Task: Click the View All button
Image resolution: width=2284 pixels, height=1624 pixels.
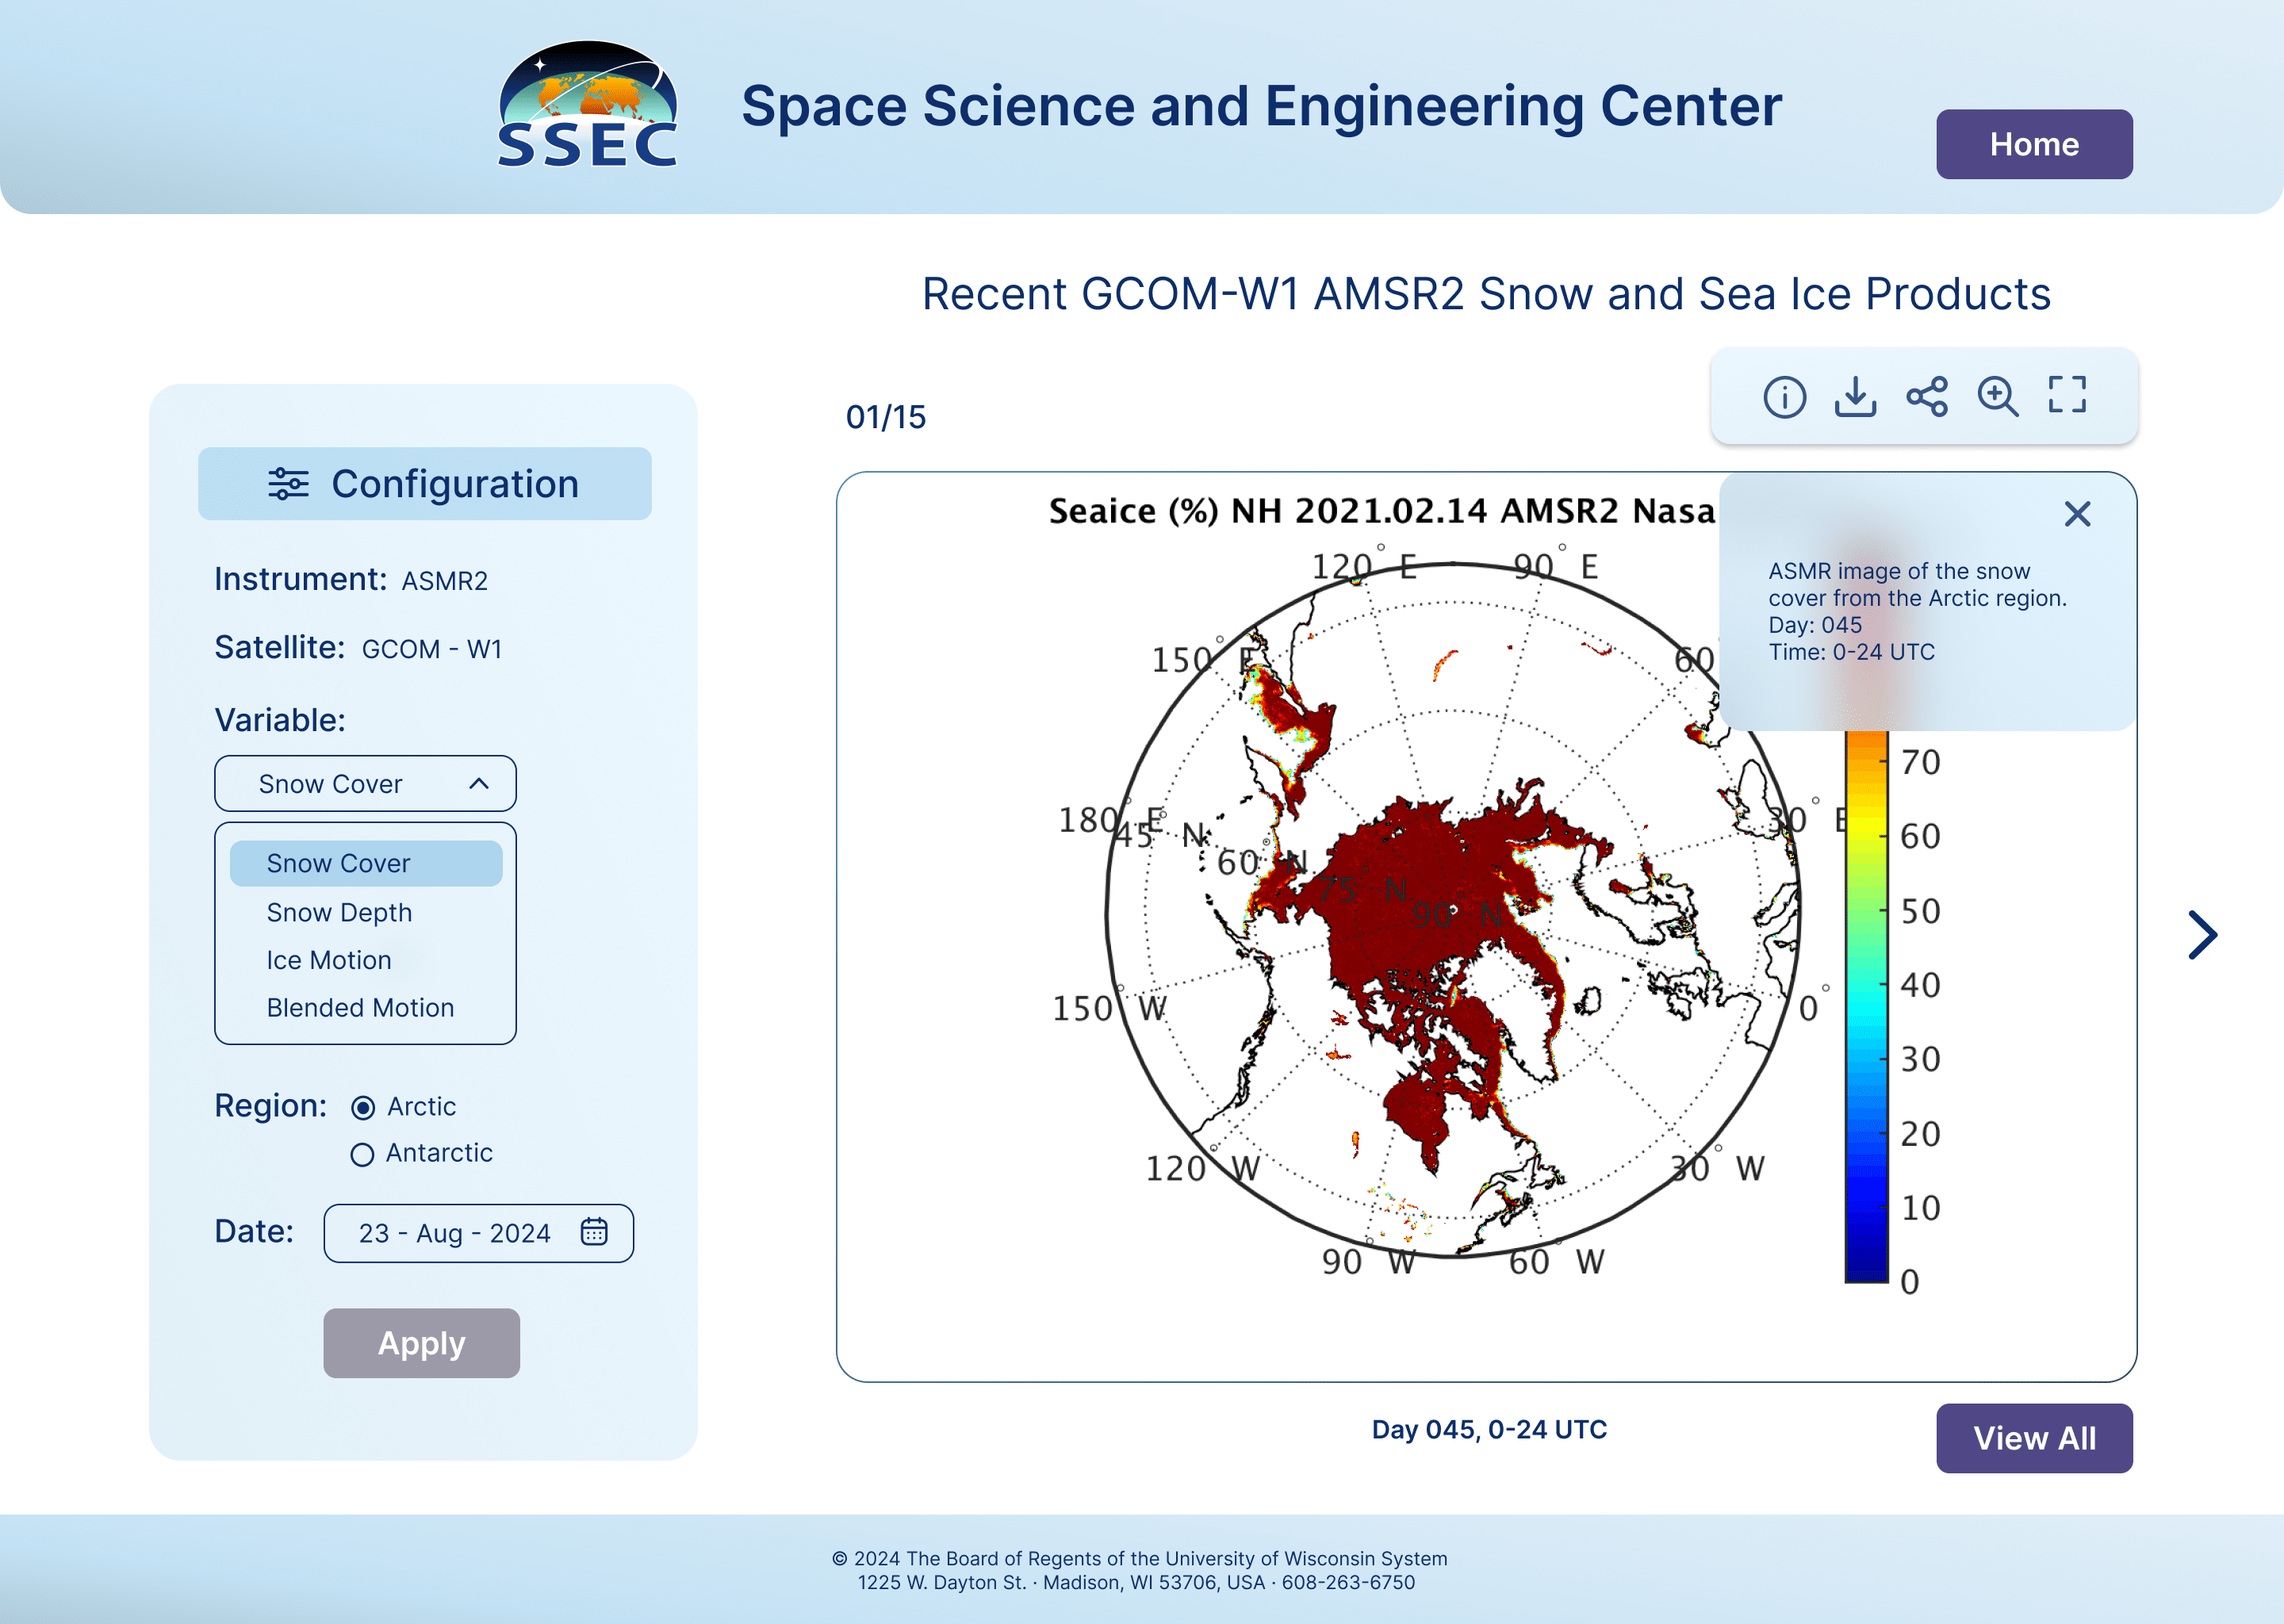Action: (2033, 1438)
